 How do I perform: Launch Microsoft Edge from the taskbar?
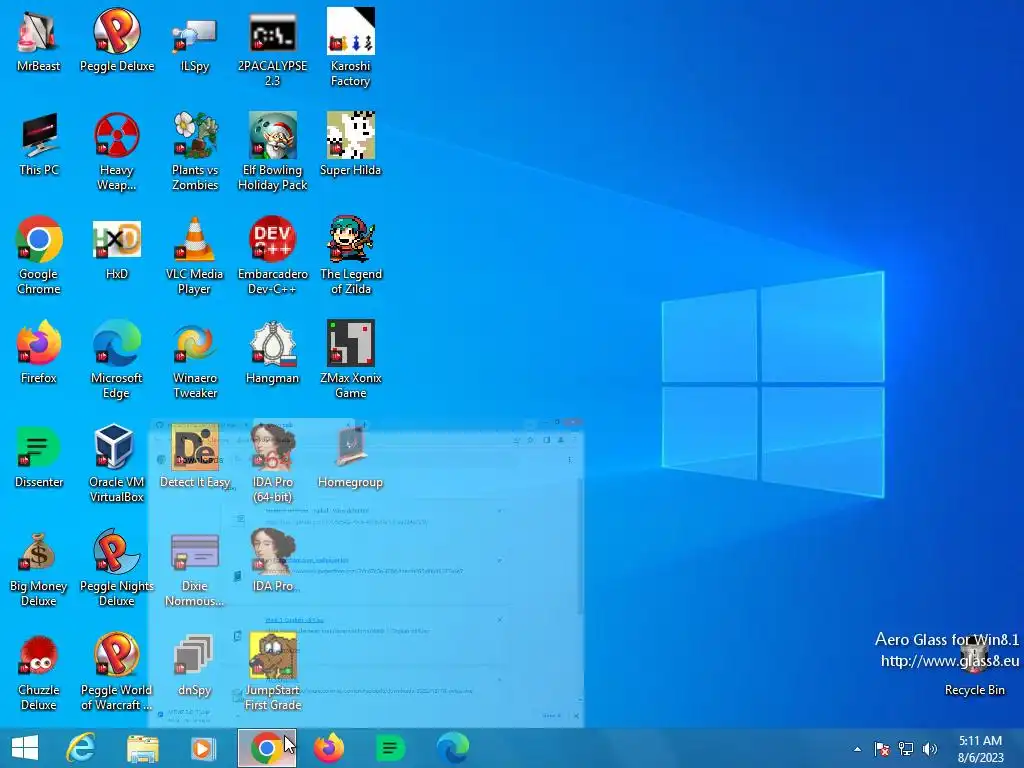[x=452, y=748]
